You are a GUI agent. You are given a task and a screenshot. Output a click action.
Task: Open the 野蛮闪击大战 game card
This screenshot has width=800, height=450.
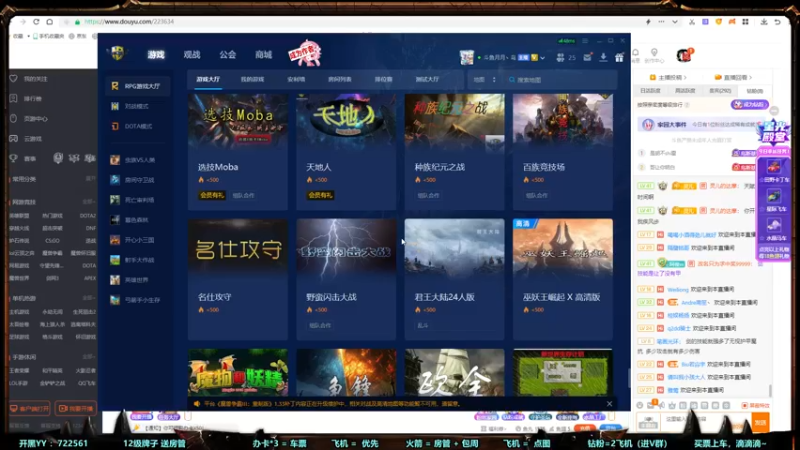(x=346, y=279)
